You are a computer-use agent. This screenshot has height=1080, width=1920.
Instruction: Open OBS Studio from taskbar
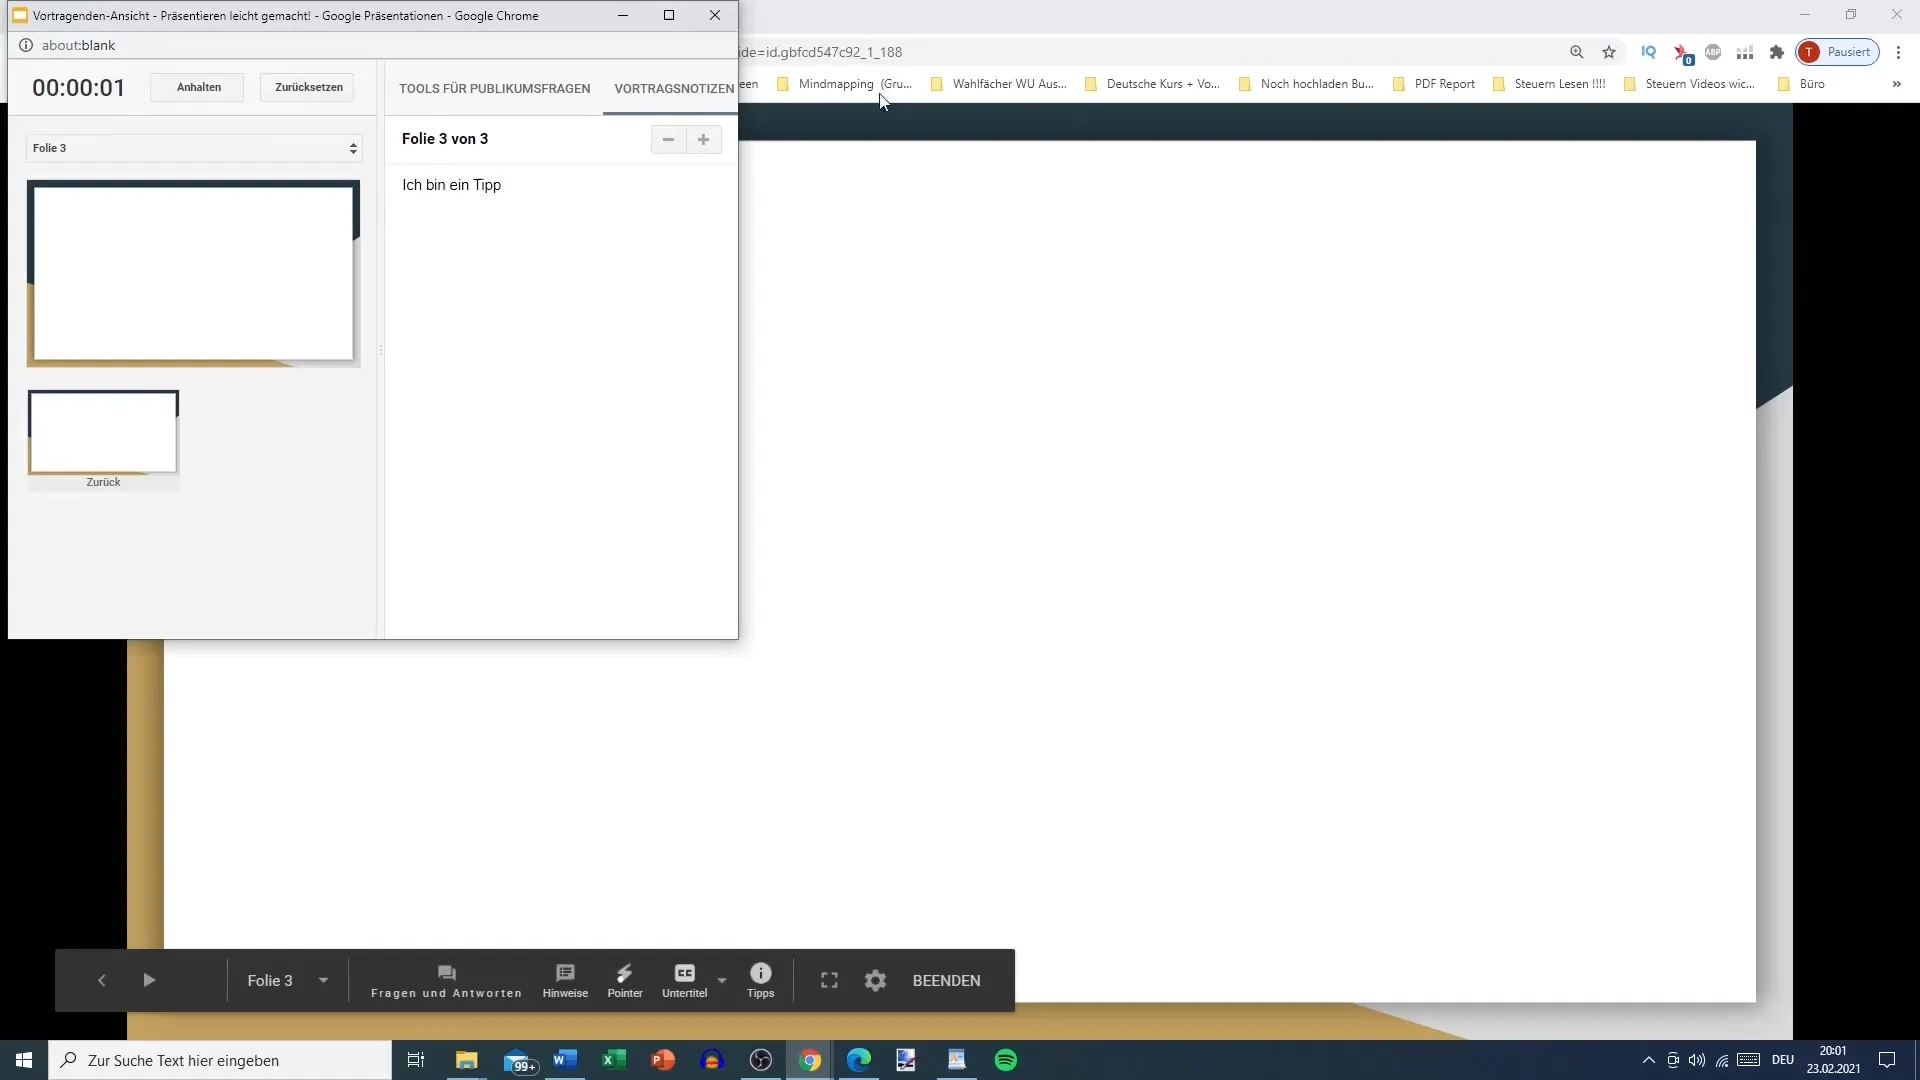761,1060
